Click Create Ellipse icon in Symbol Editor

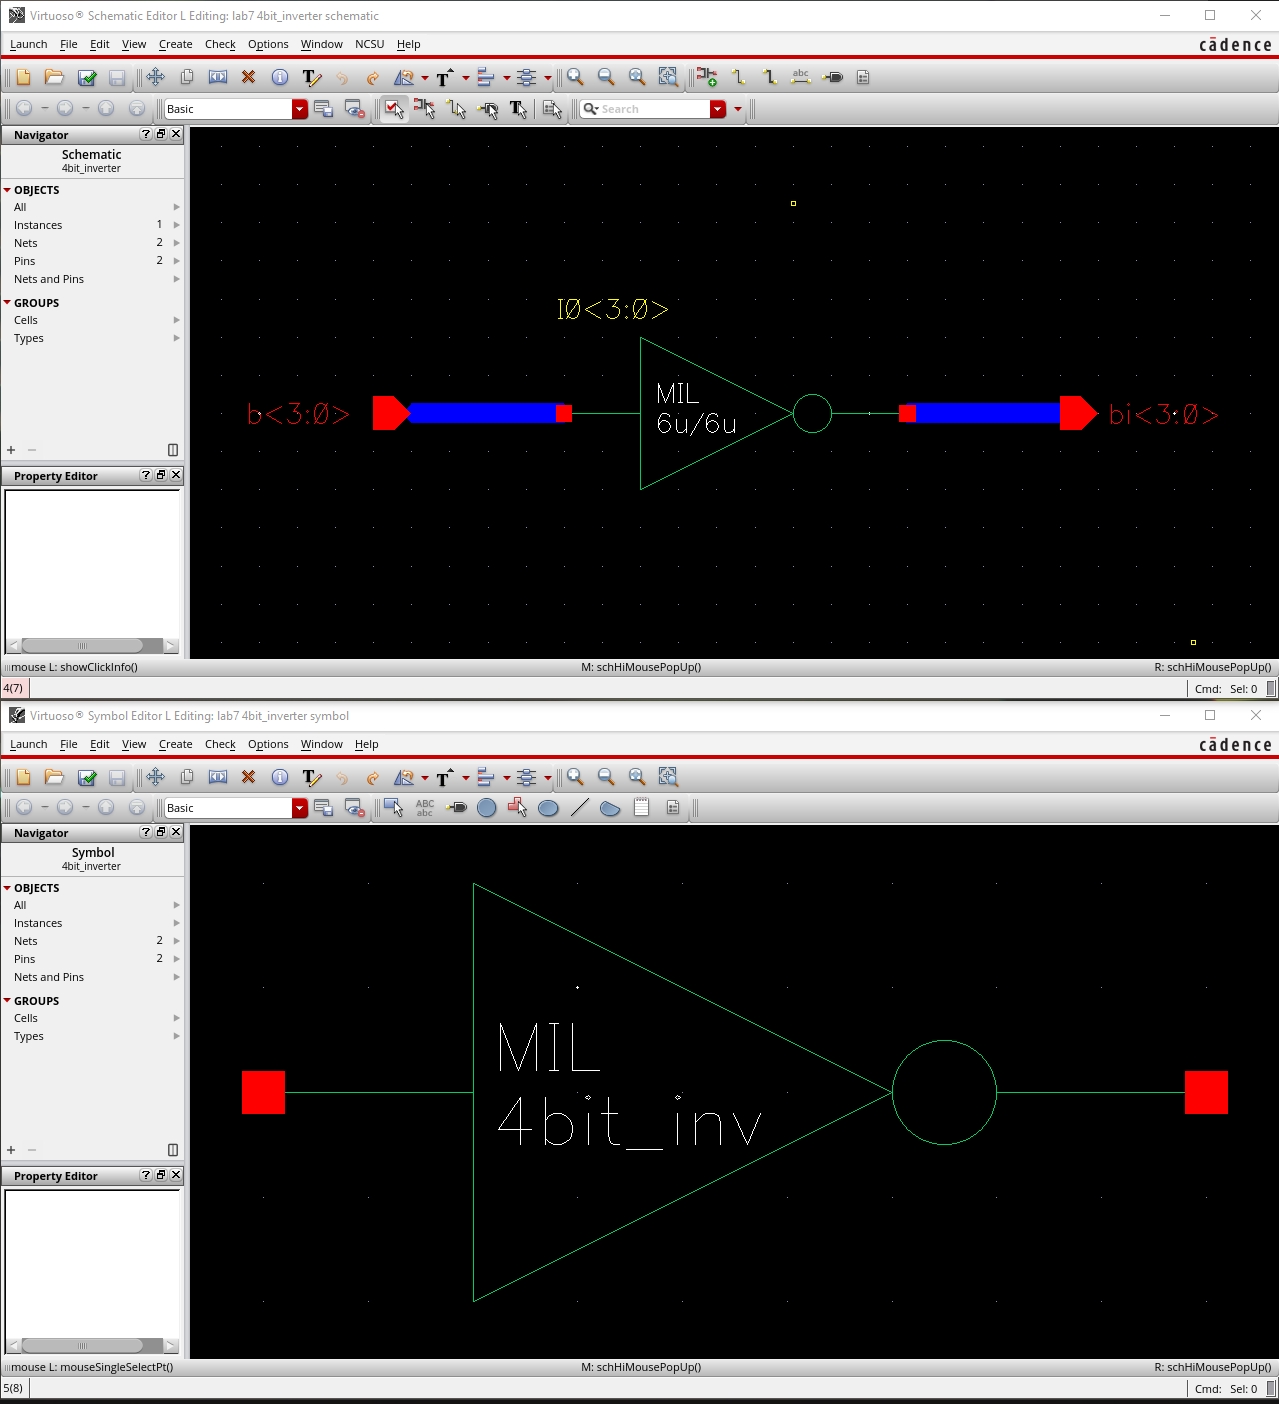pos(548,808)
